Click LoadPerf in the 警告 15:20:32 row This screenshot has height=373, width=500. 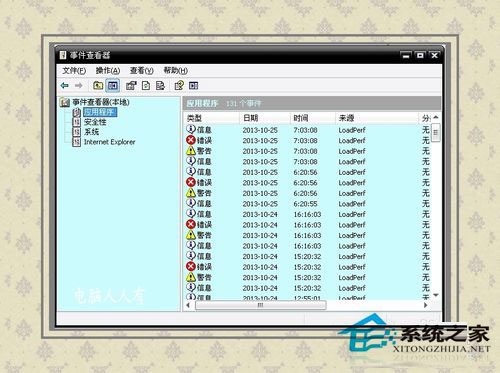352,278
